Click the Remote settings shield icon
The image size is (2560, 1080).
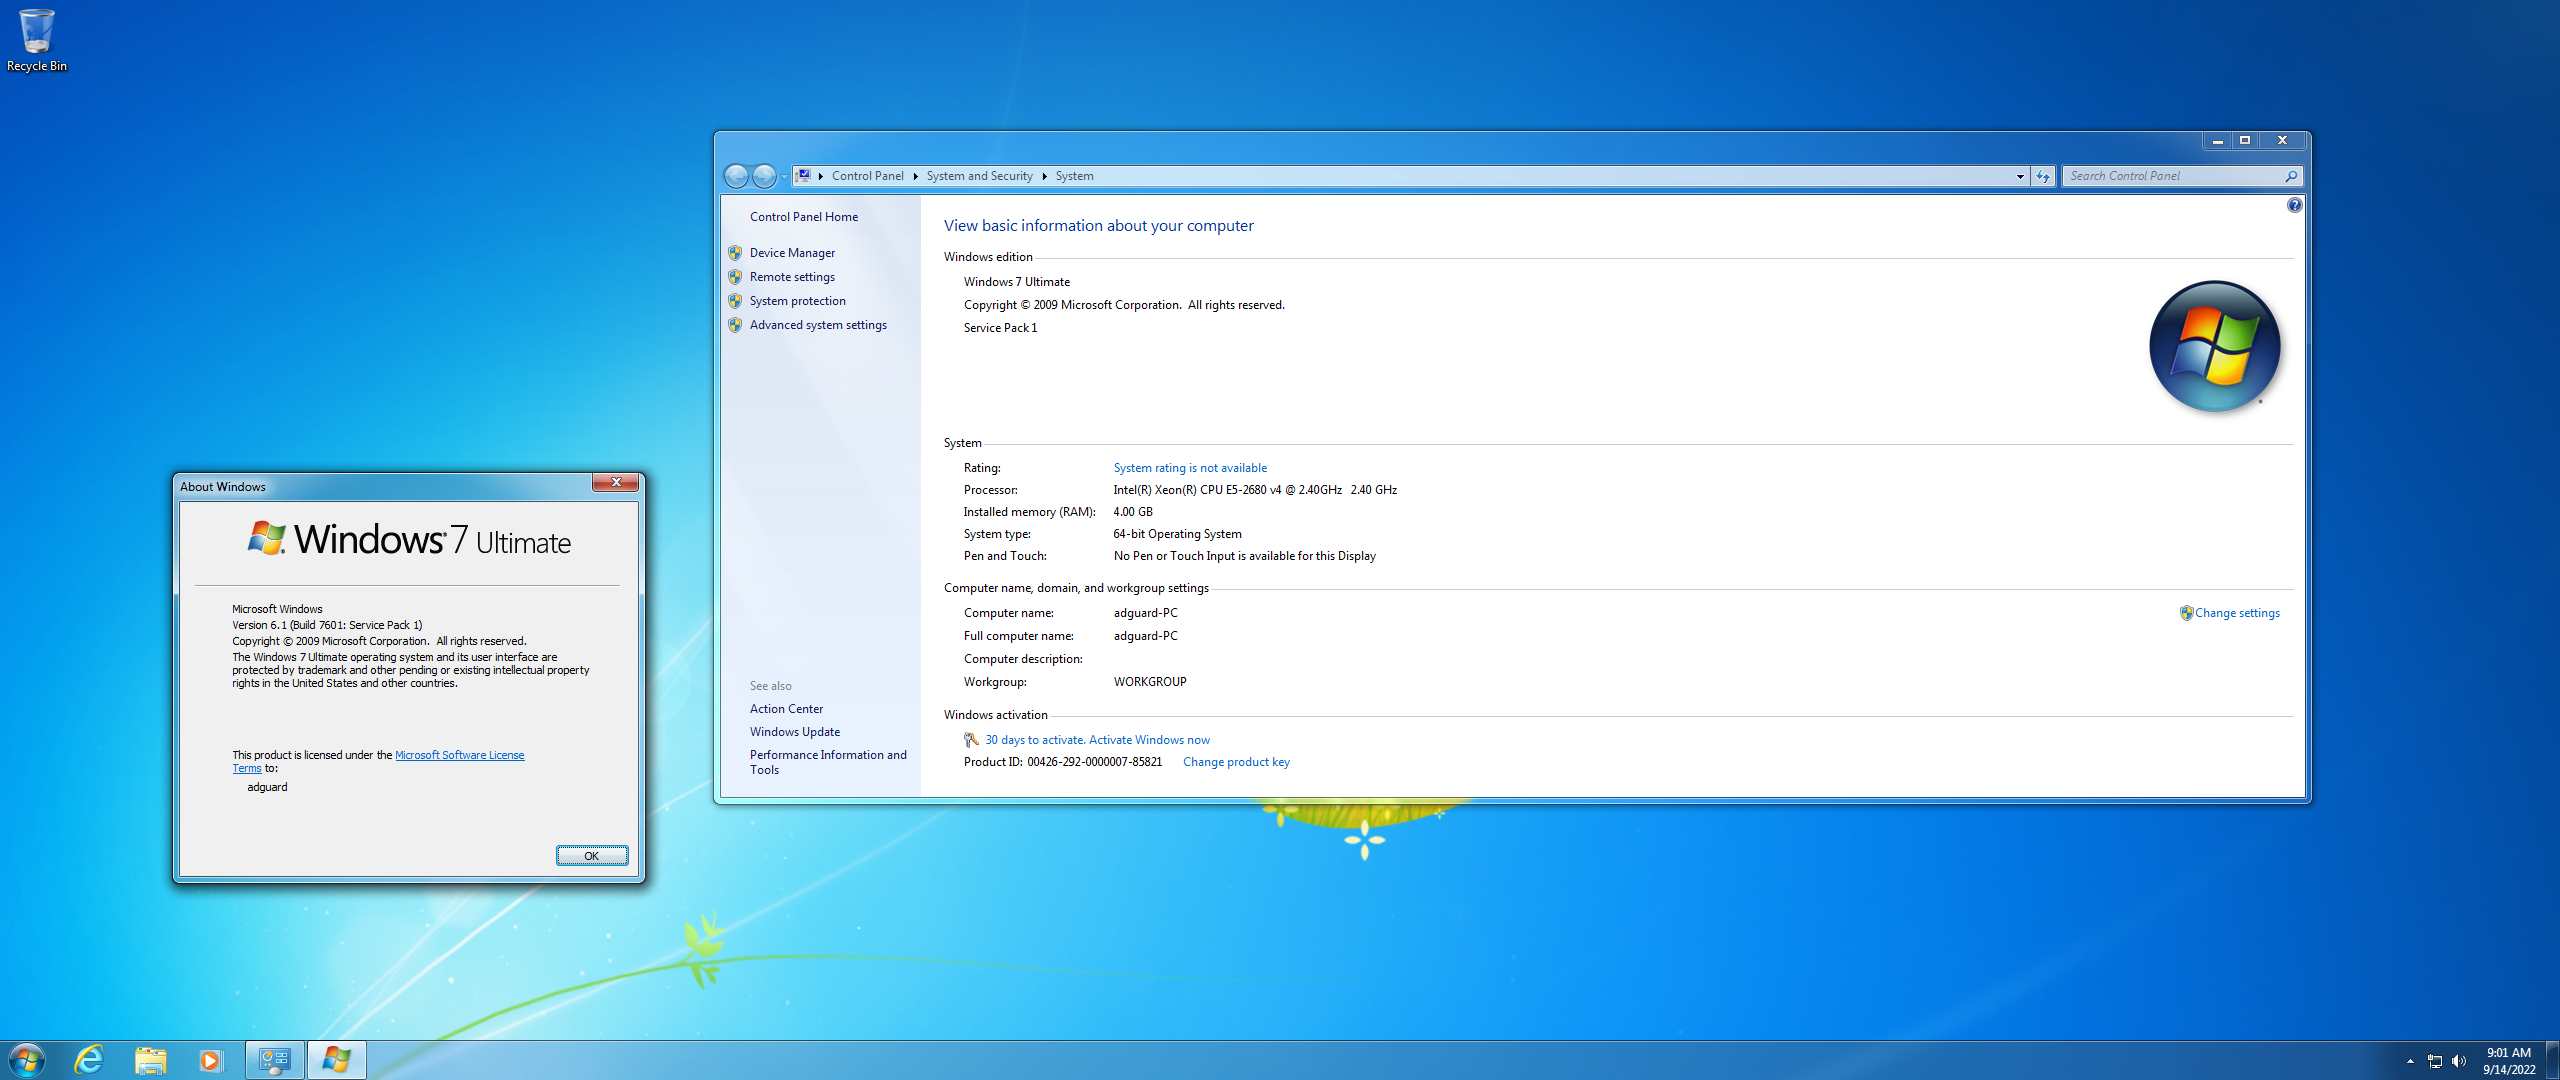pos(735,277)
